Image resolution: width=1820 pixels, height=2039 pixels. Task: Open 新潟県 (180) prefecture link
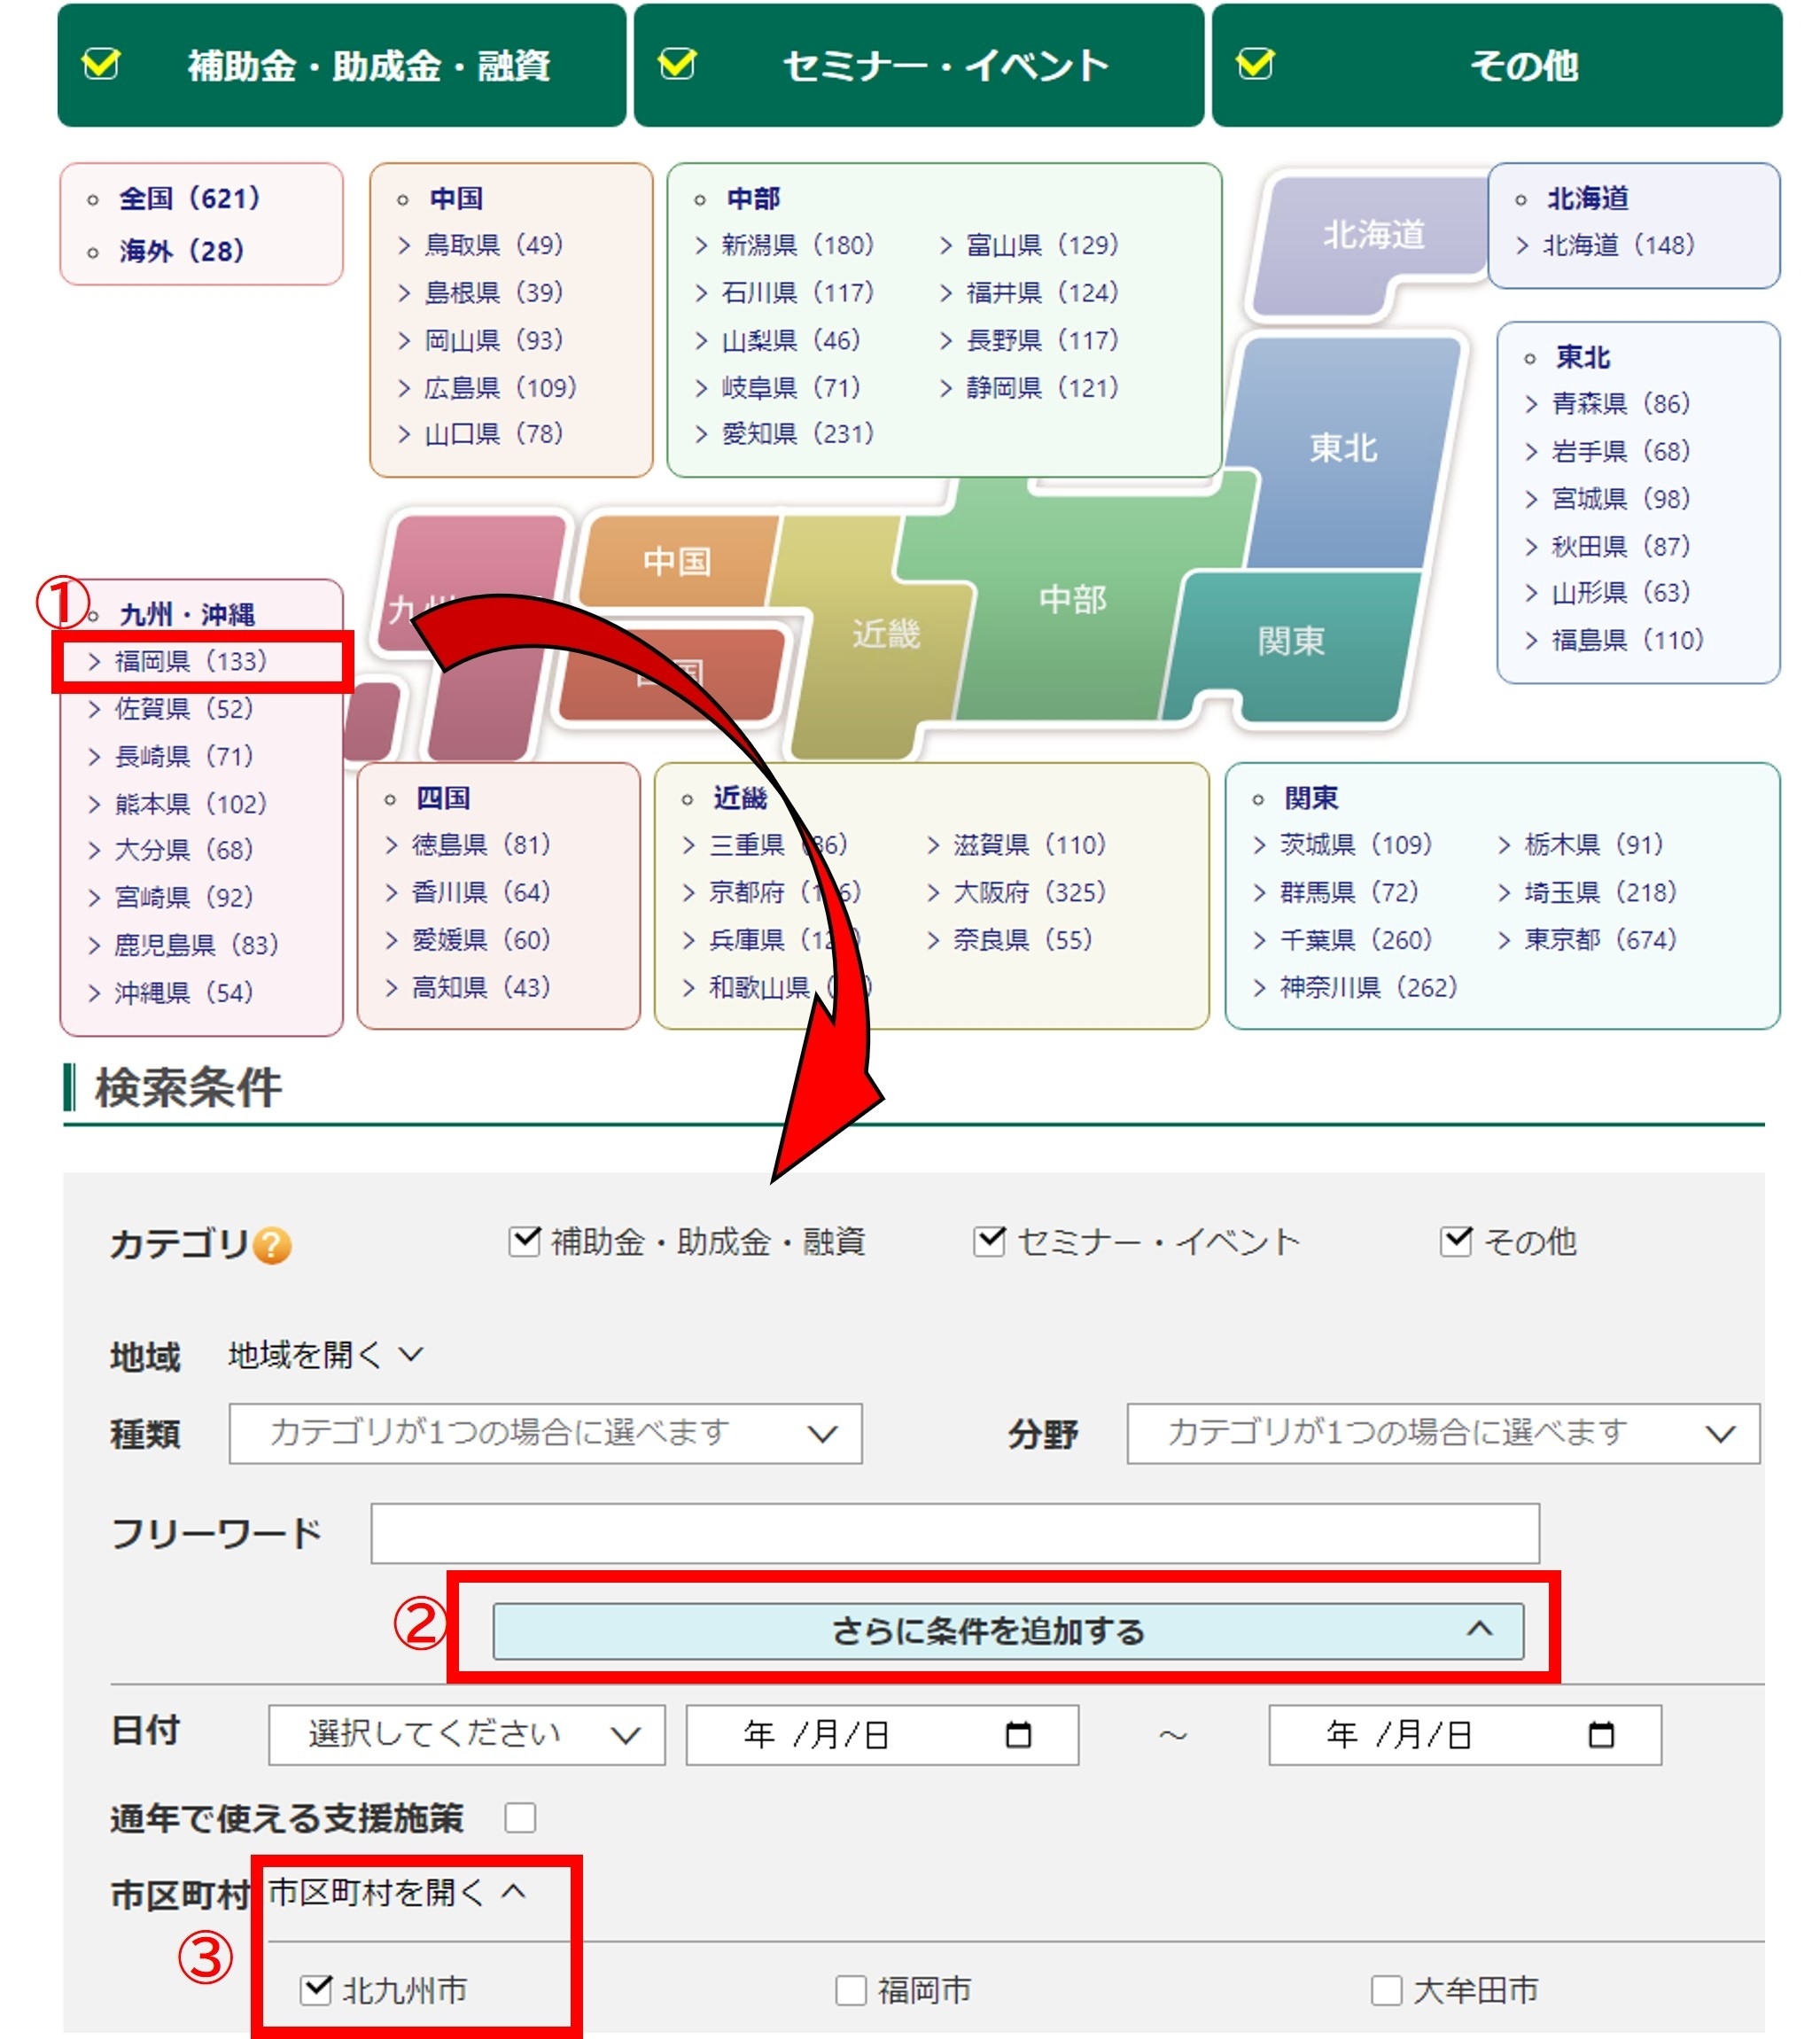pos(797,245)
